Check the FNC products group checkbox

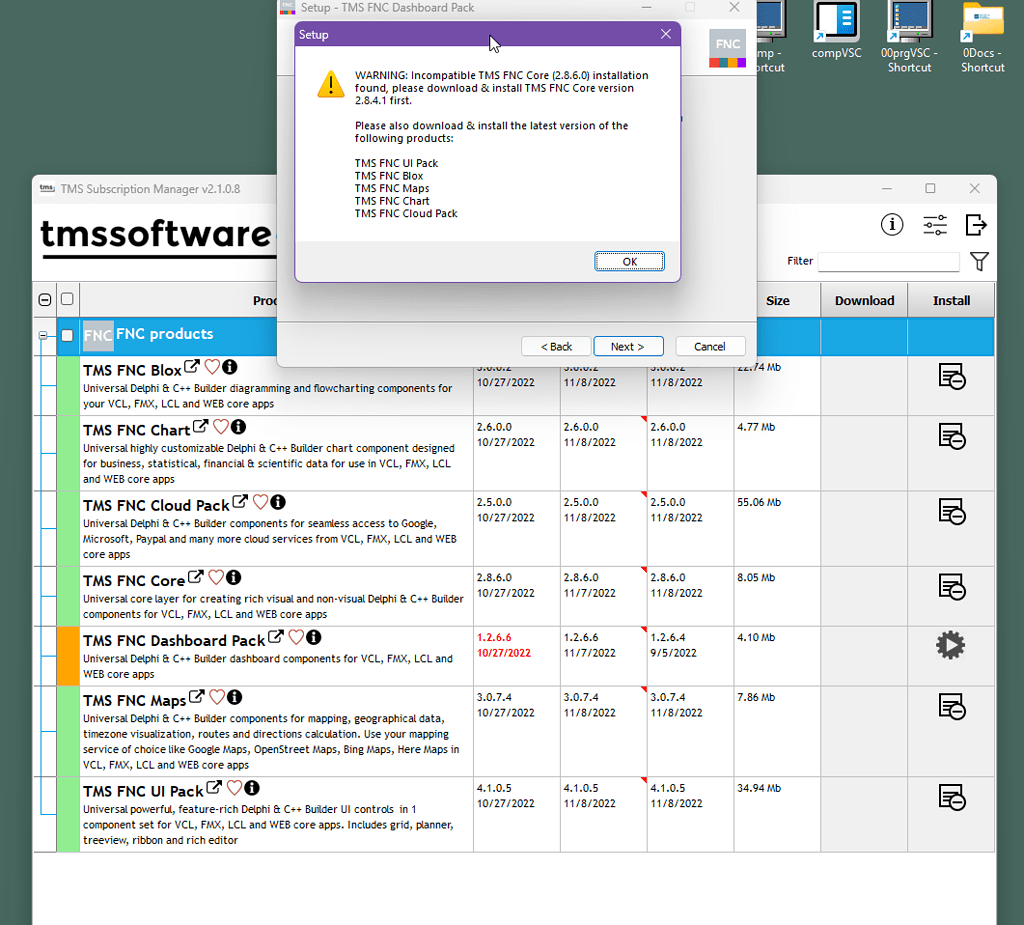(x=67, y=337)
